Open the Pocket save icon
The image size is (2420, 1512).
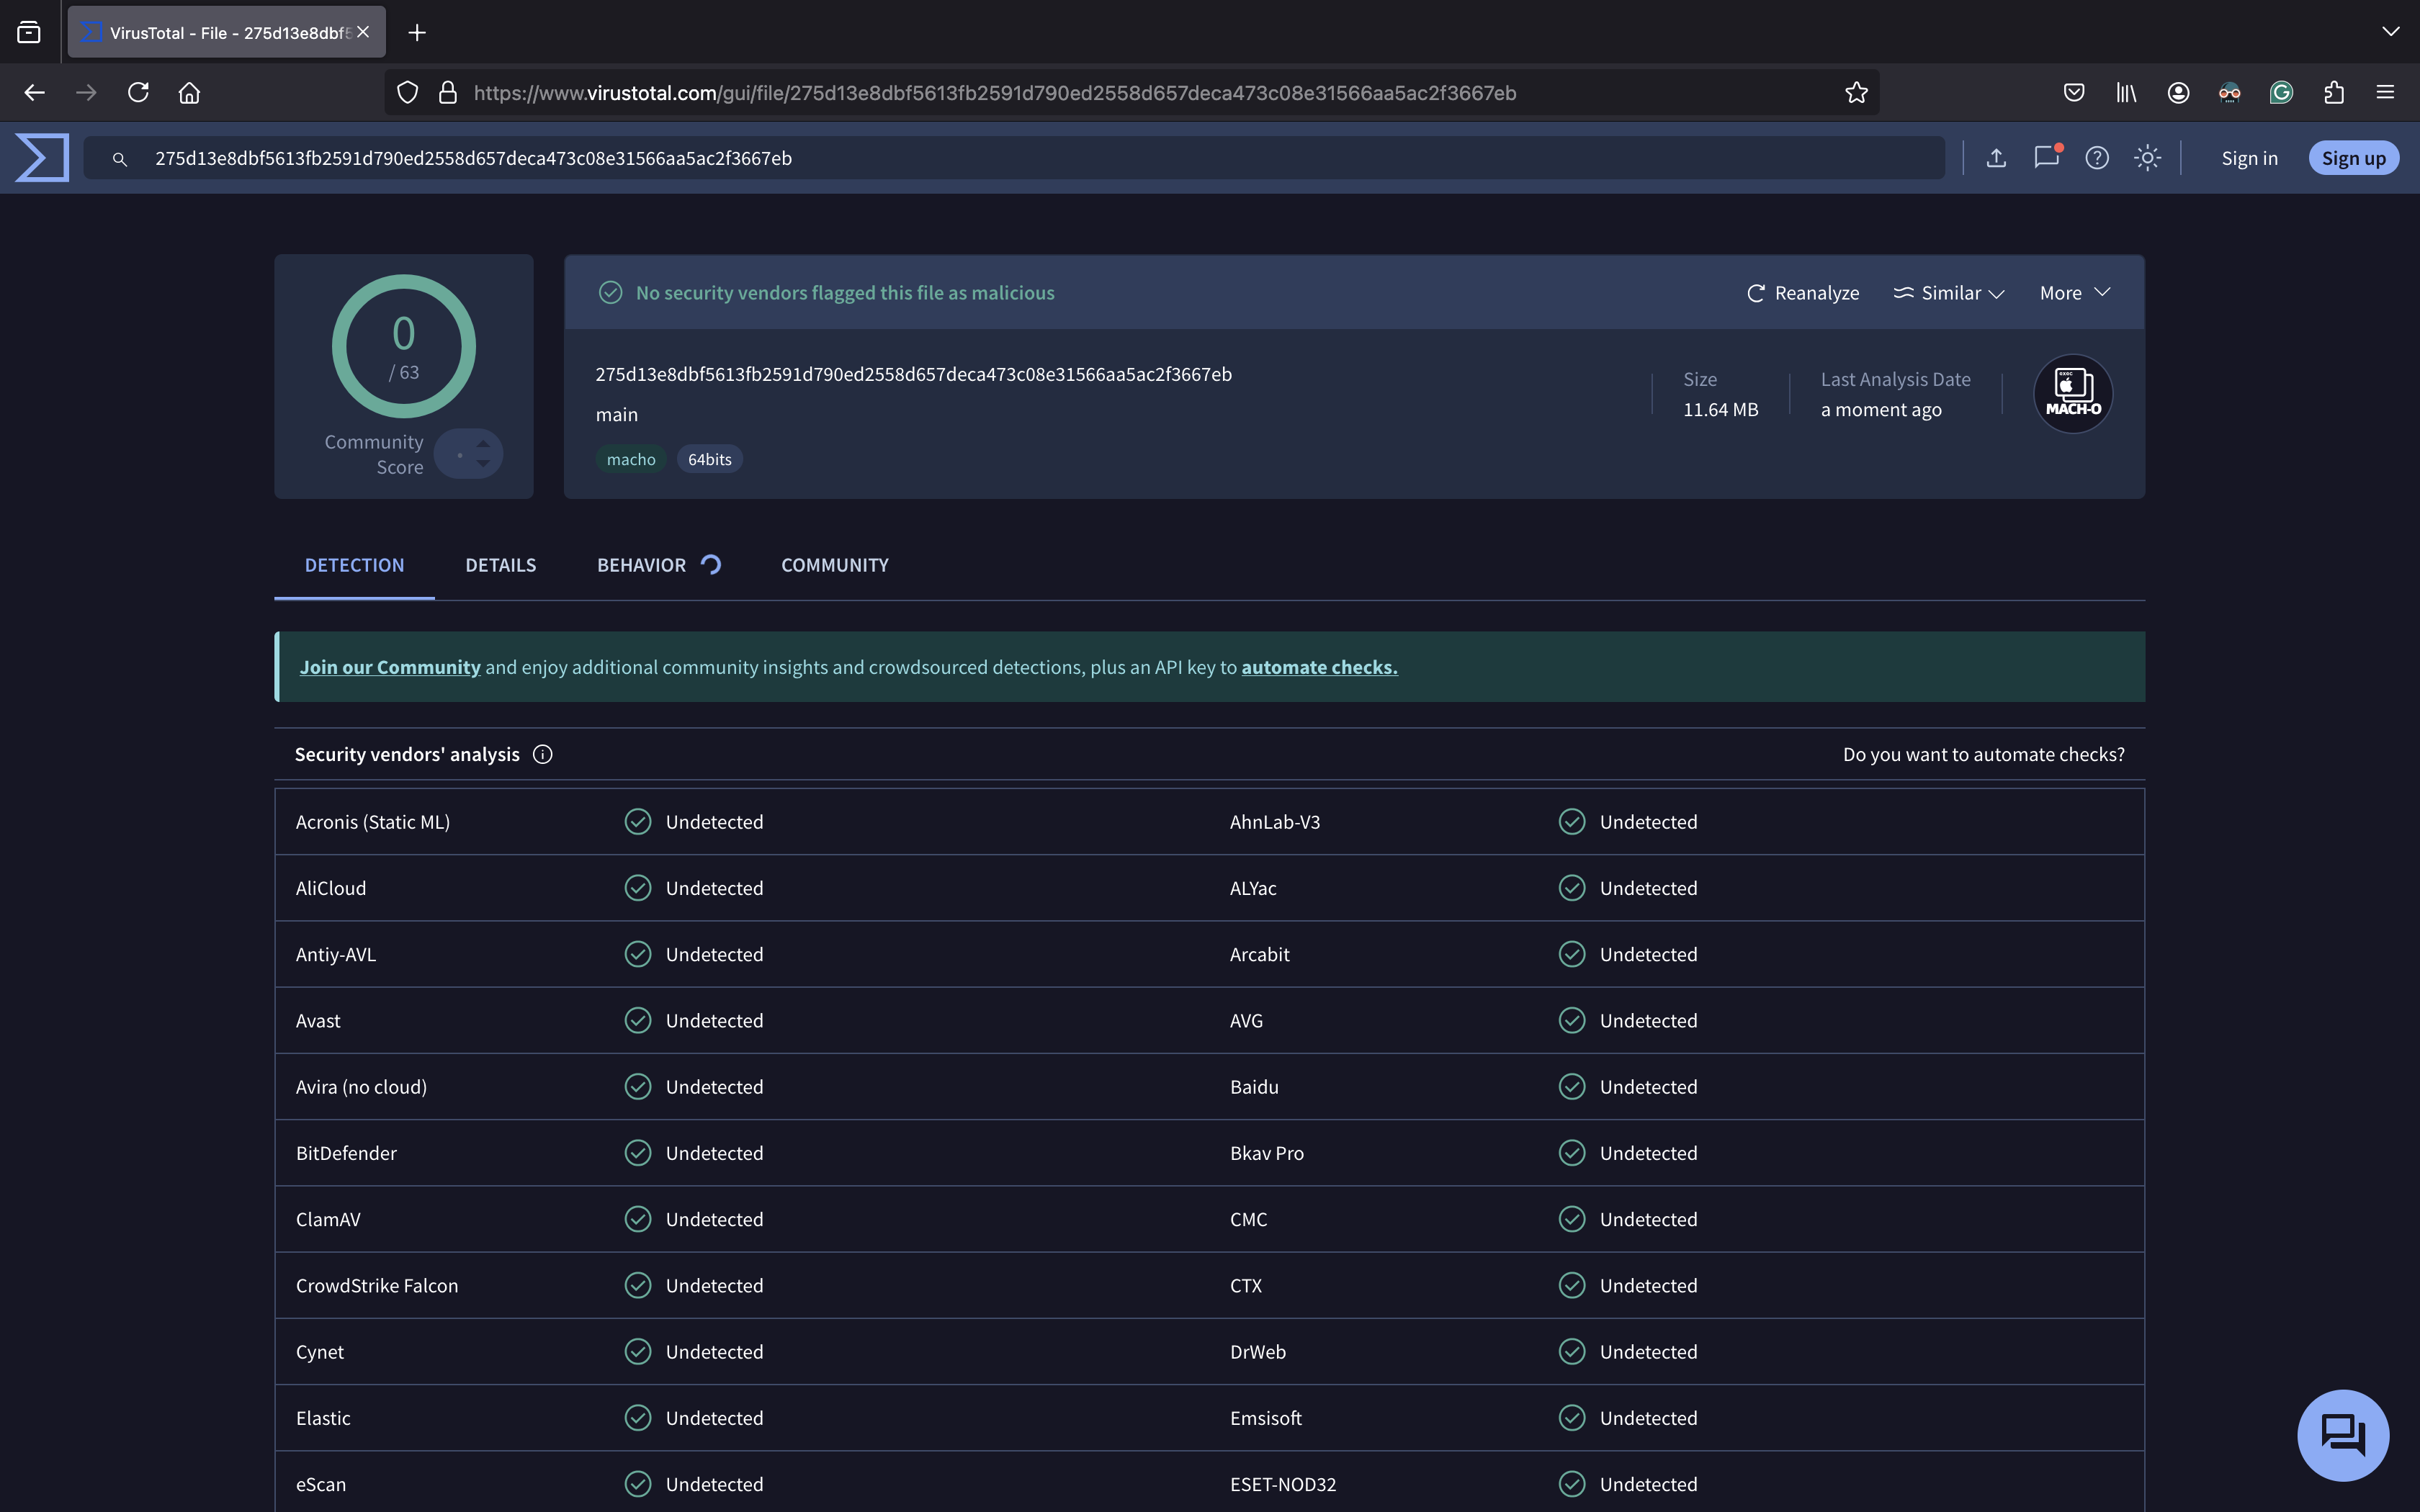(2074, 93)
